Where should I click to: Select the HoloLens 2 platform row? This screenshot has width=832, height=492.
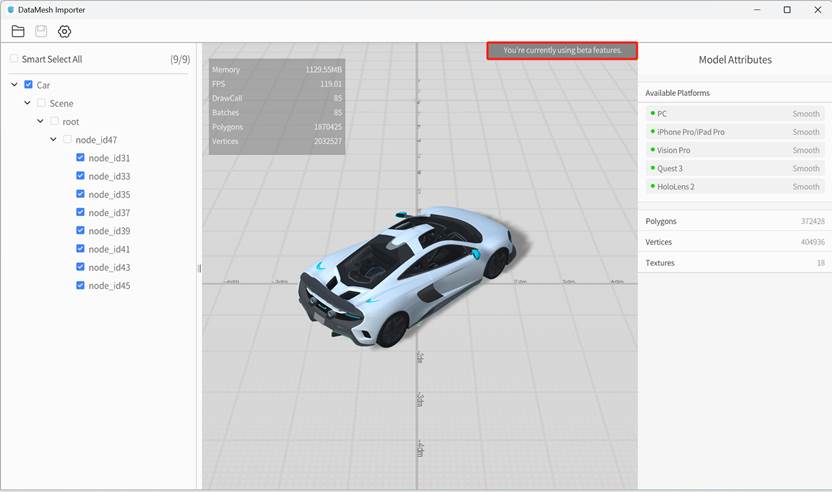[735, 187]
